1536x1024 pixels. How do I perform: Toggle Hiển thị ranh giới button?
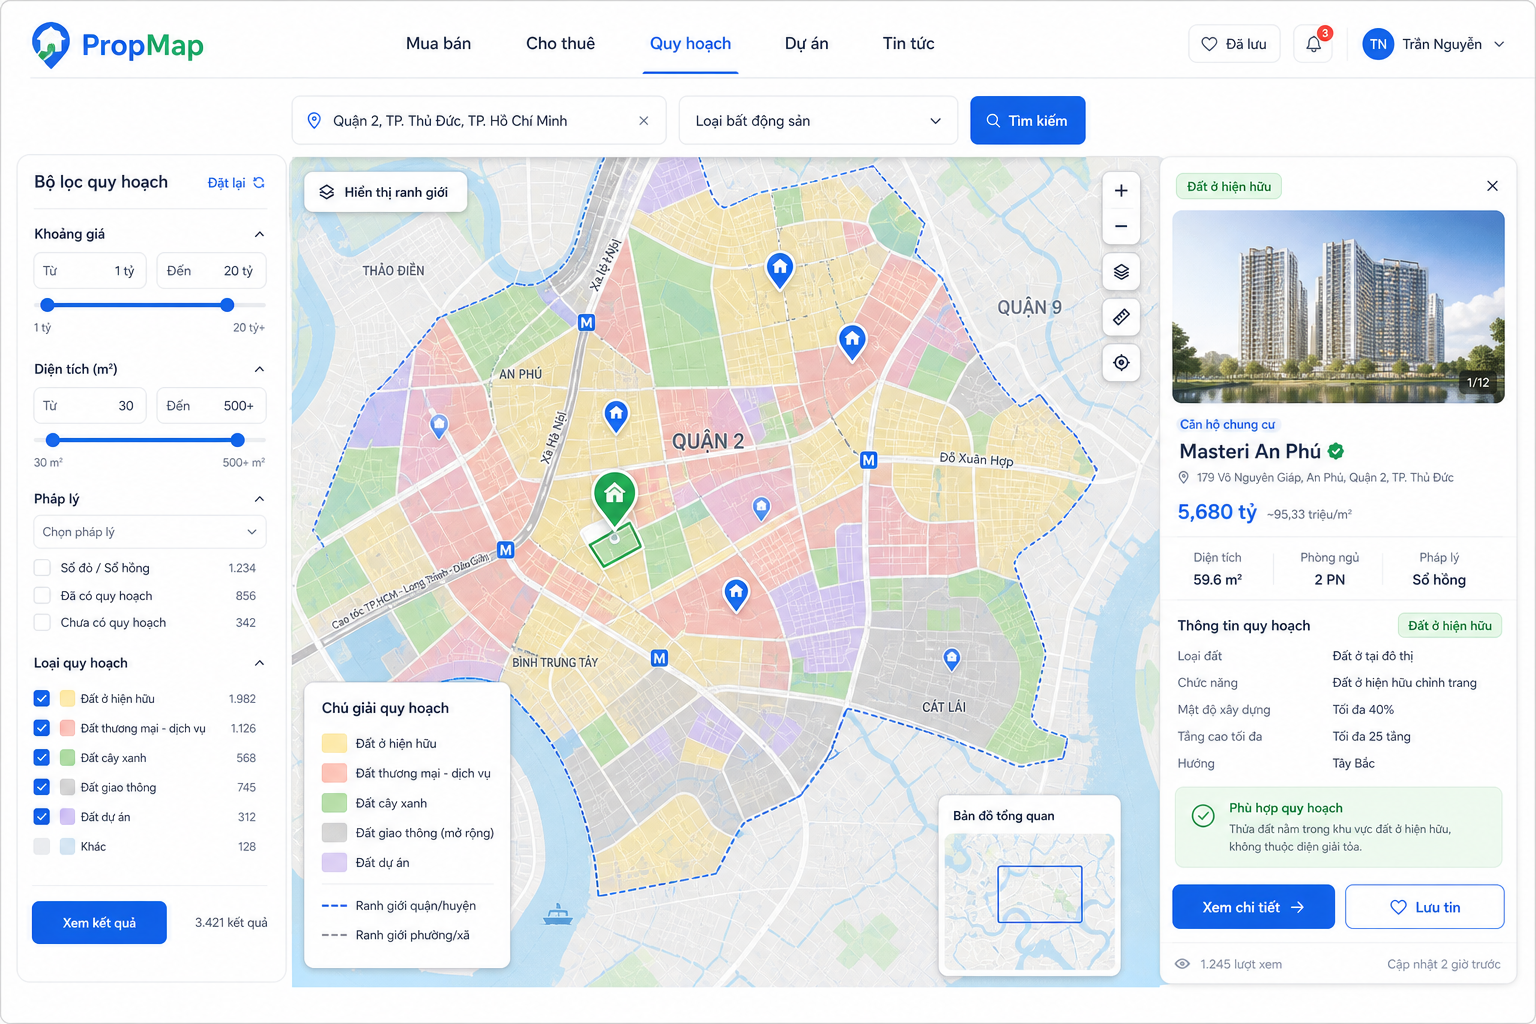[x=385, y=192]
